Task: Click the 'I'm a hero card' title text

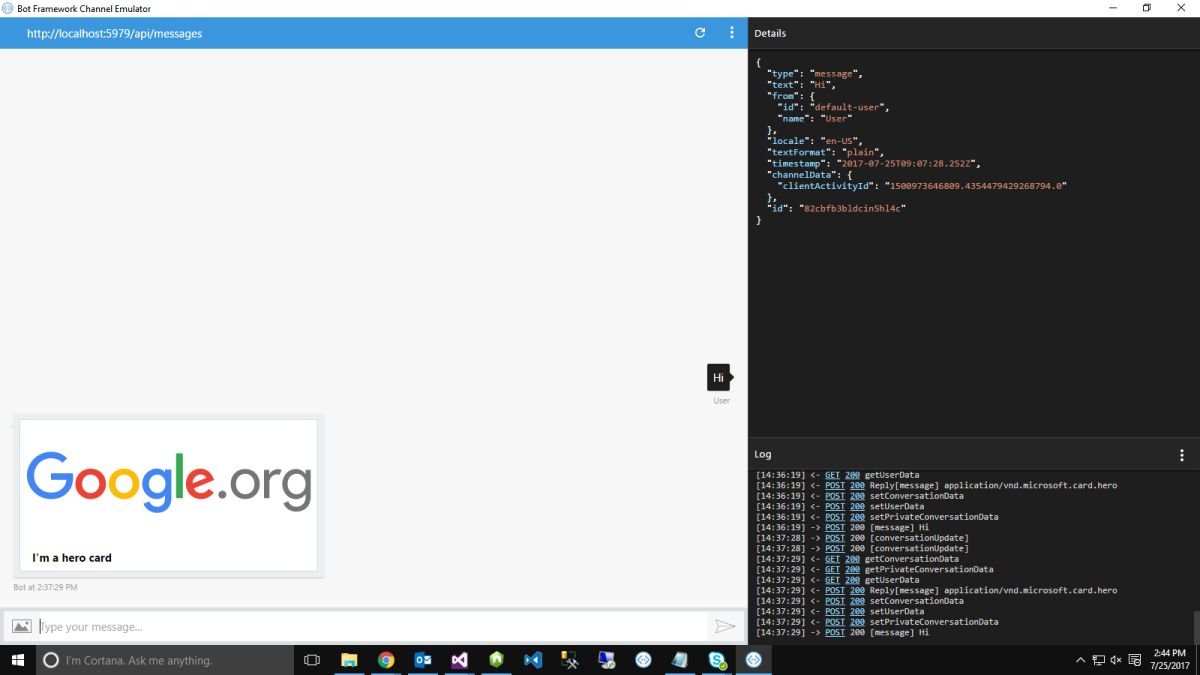Action: click(x=72, y=558)
